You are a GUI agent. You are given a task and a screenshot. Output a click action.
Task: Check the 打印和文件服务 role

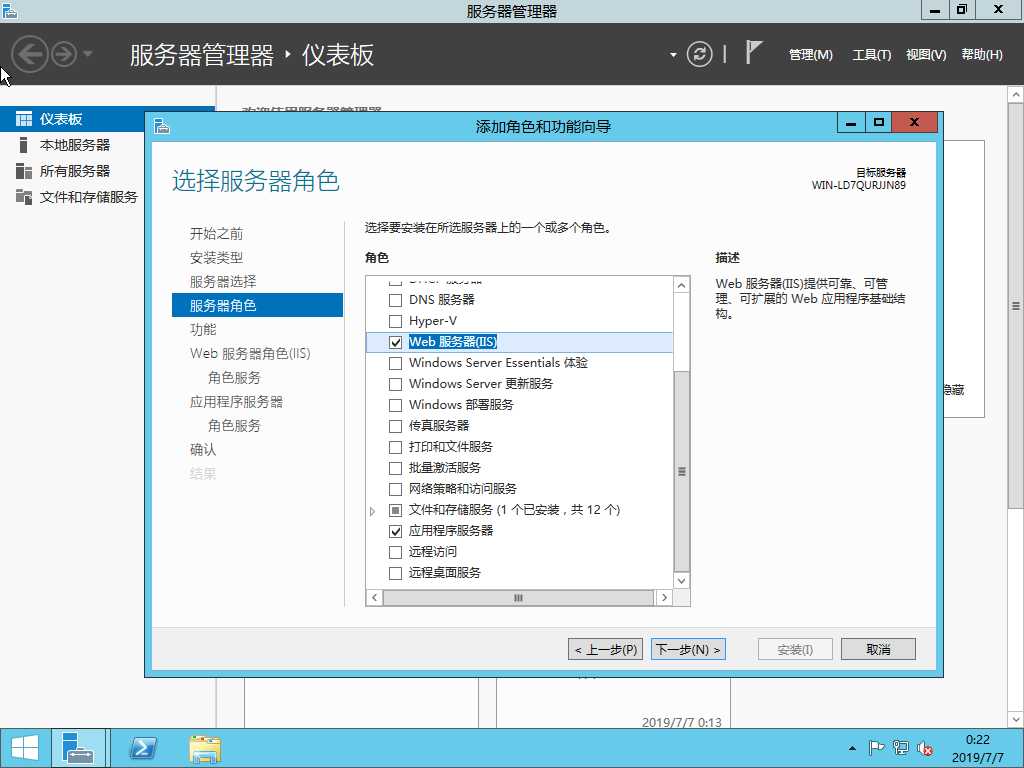point(395,447)
